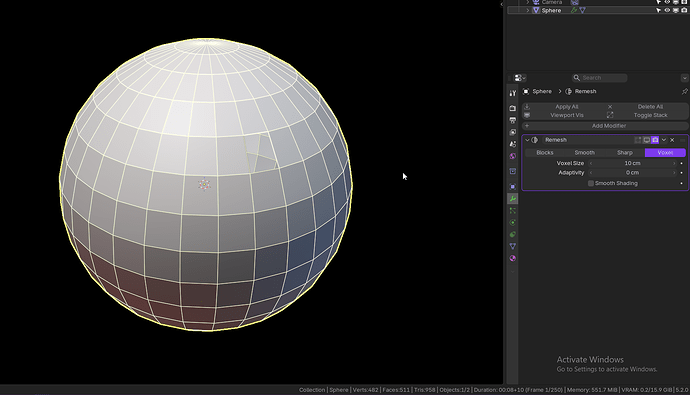690x395 pixels.
Task: Open the Object Data mesh tab
Action: pyautogui.click(x=513, y=246)
